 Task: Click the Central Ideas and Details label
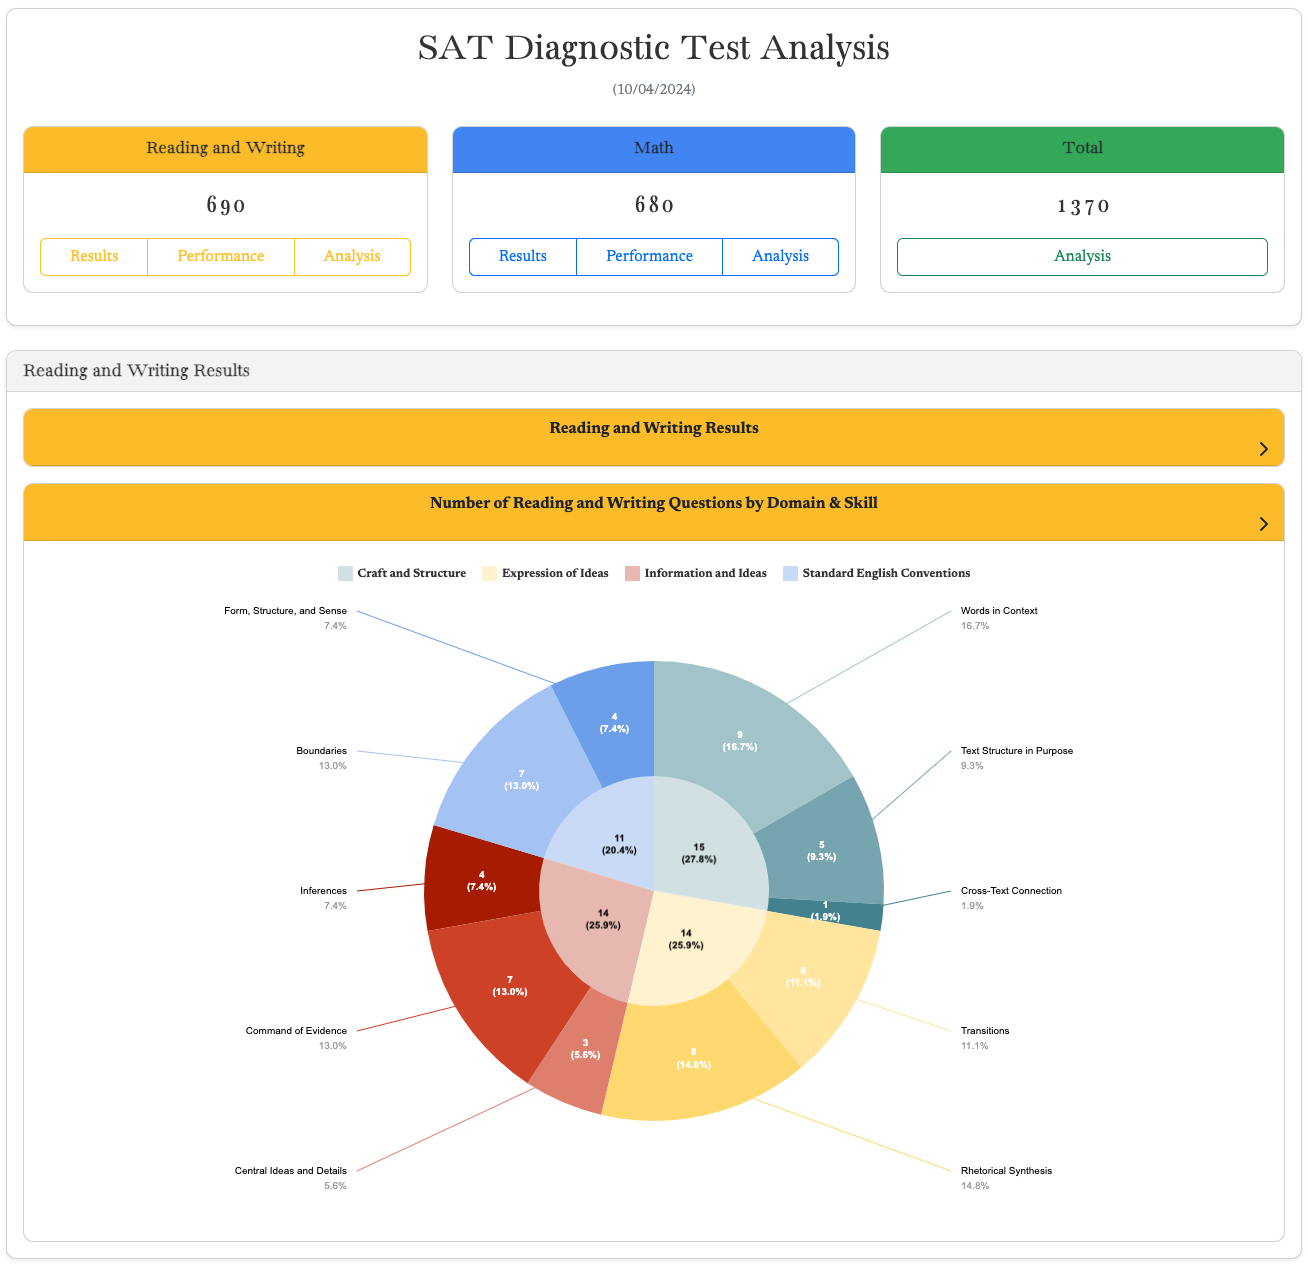(x=291, y=1170)
